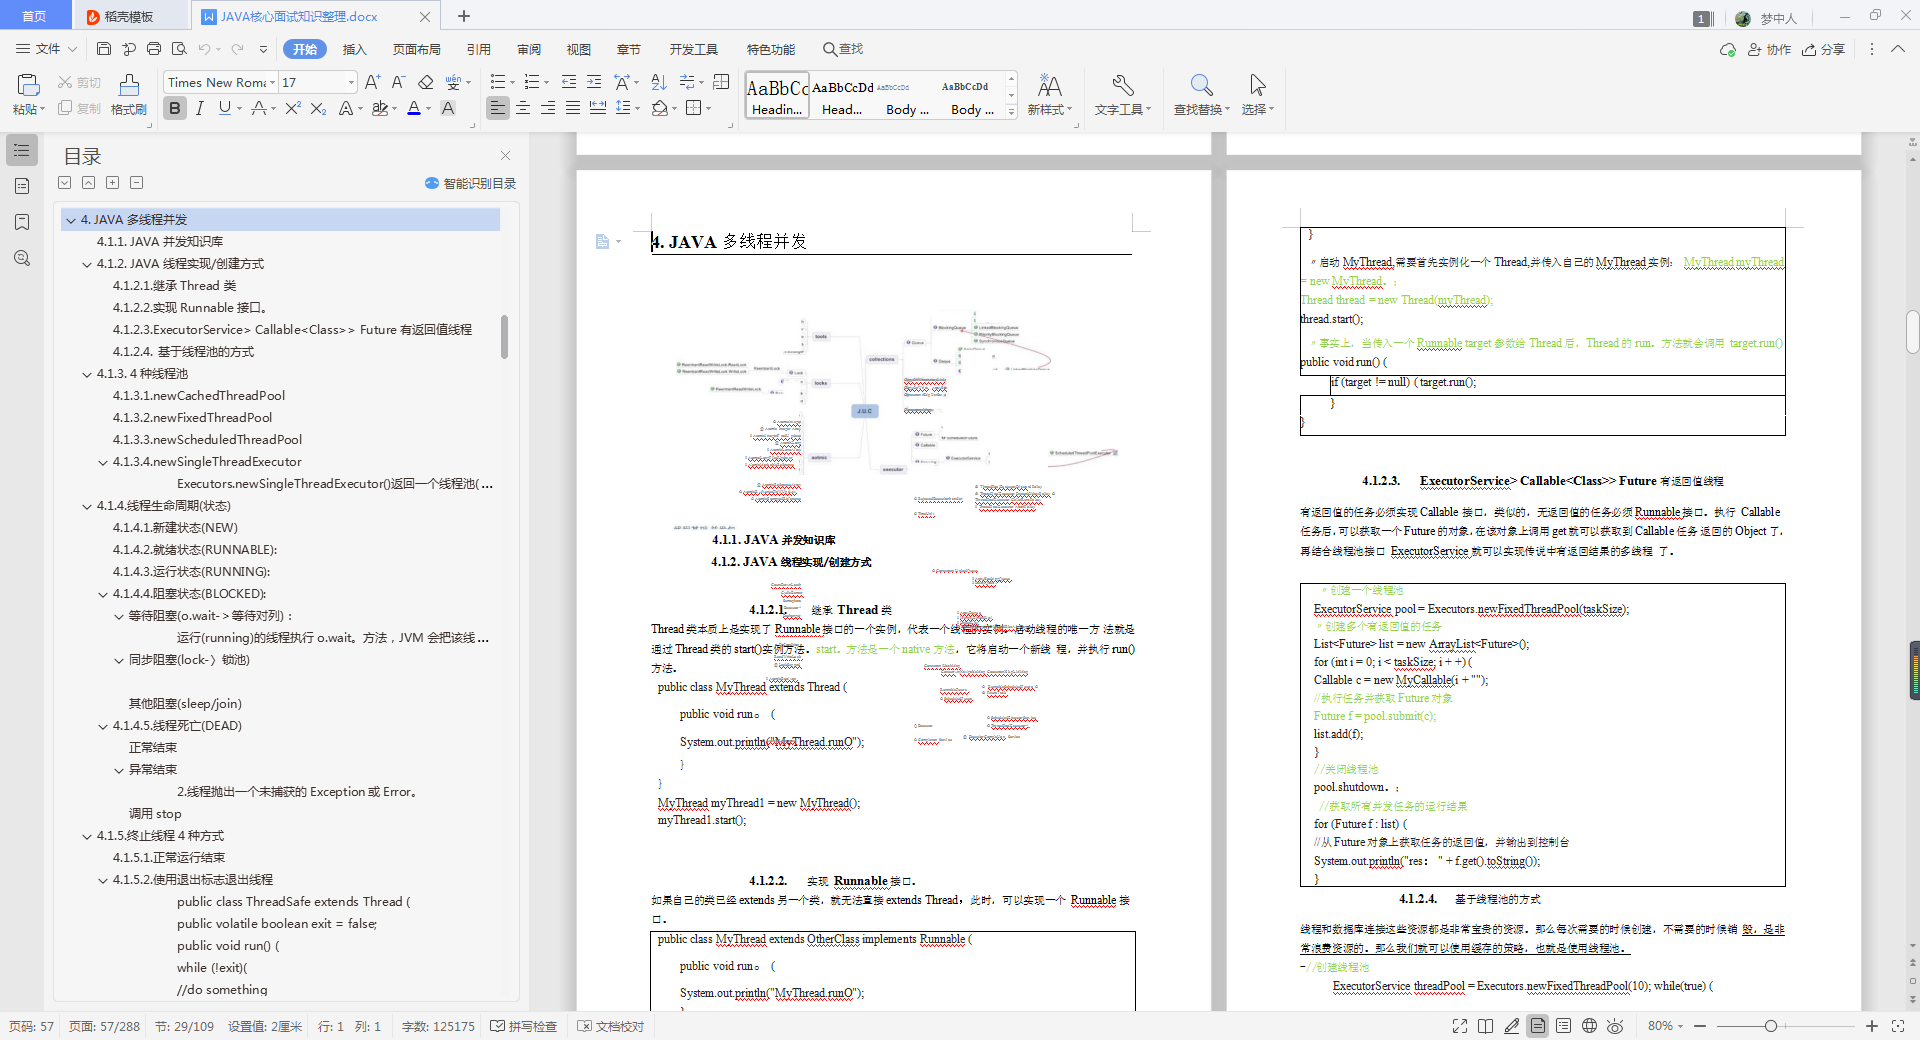Toggle page view mode in status bar

pyautogui.click(x=1538, y=1026)
